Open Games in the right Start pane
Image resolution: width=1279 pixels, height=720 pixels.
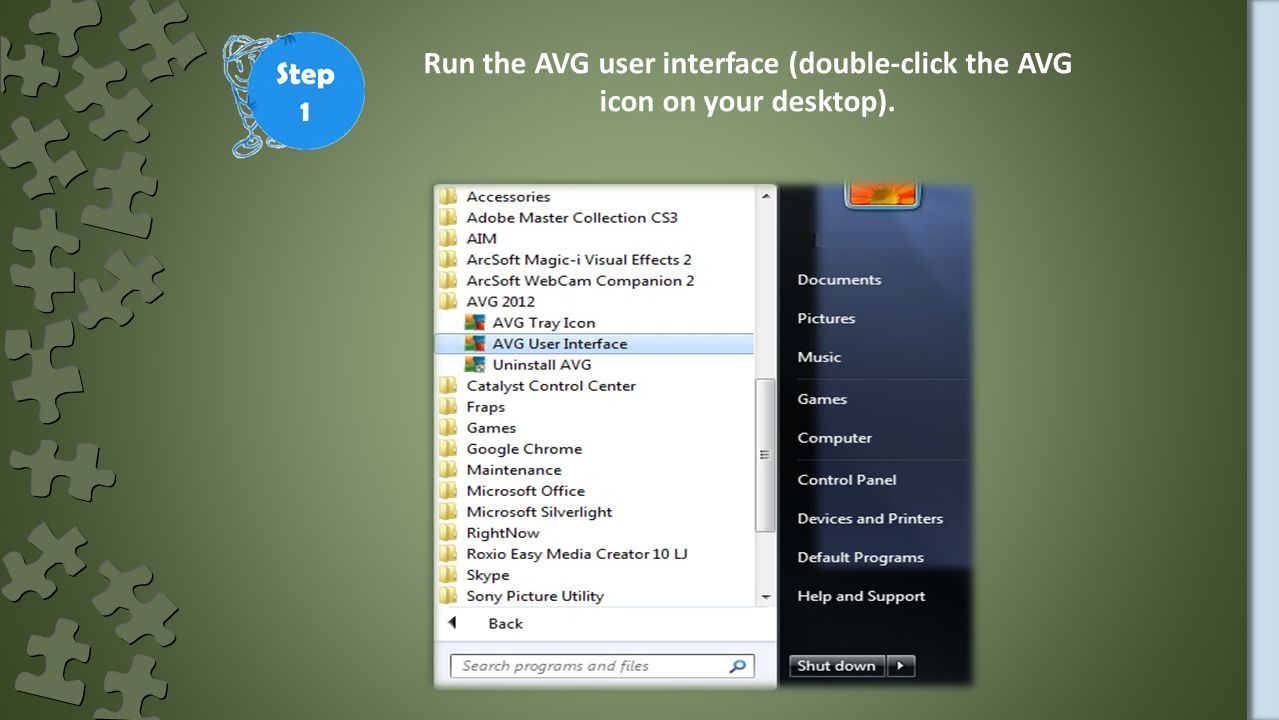(x=822, y=399)
